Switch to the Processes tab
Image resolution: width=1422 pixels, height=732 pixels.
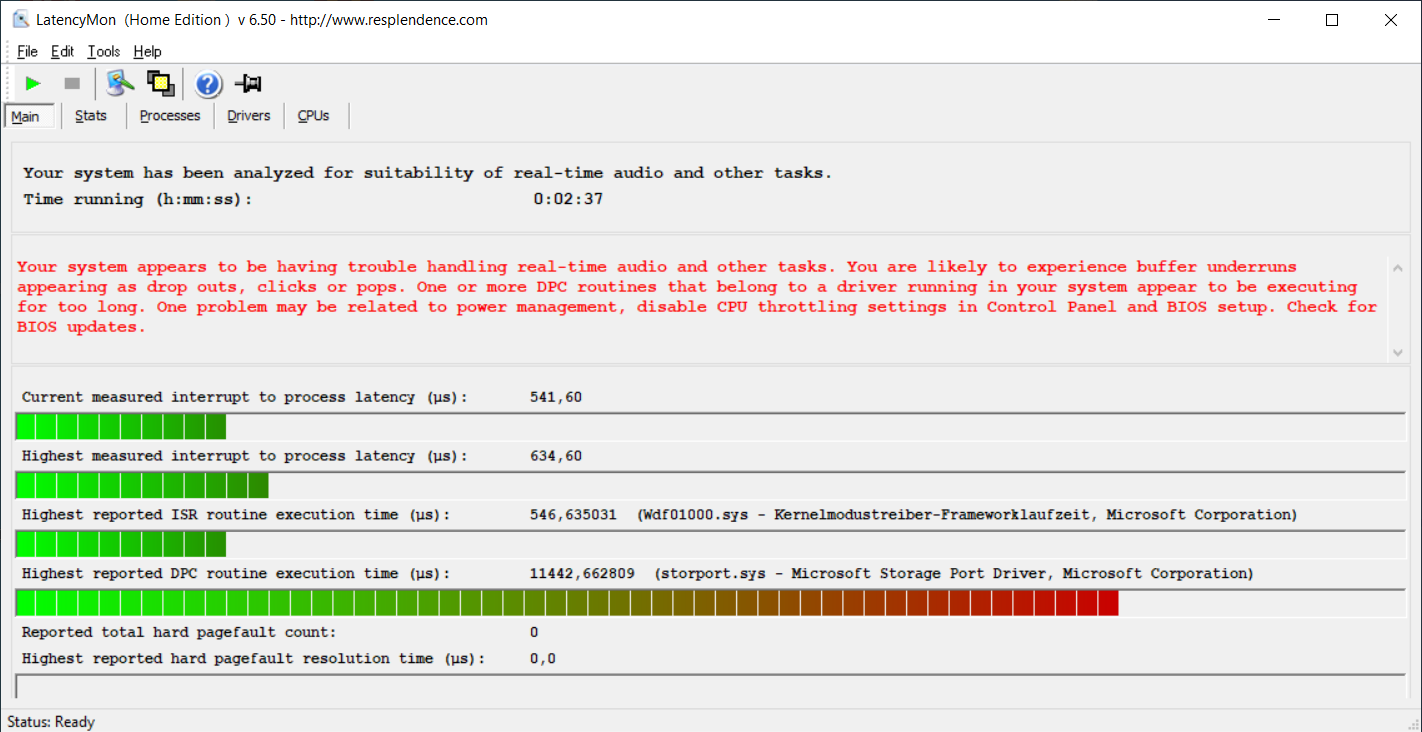[170, 116]
